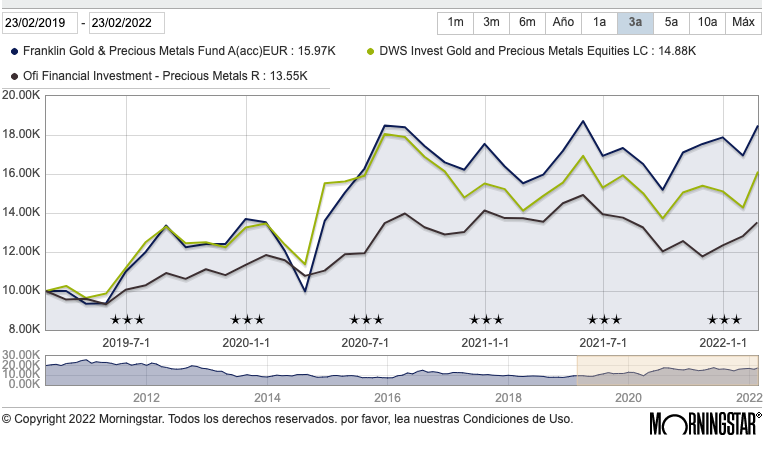Screen dimensions: 780x460
Task: Click the star rating above 2022-1-1
Action: coord(724,320)
